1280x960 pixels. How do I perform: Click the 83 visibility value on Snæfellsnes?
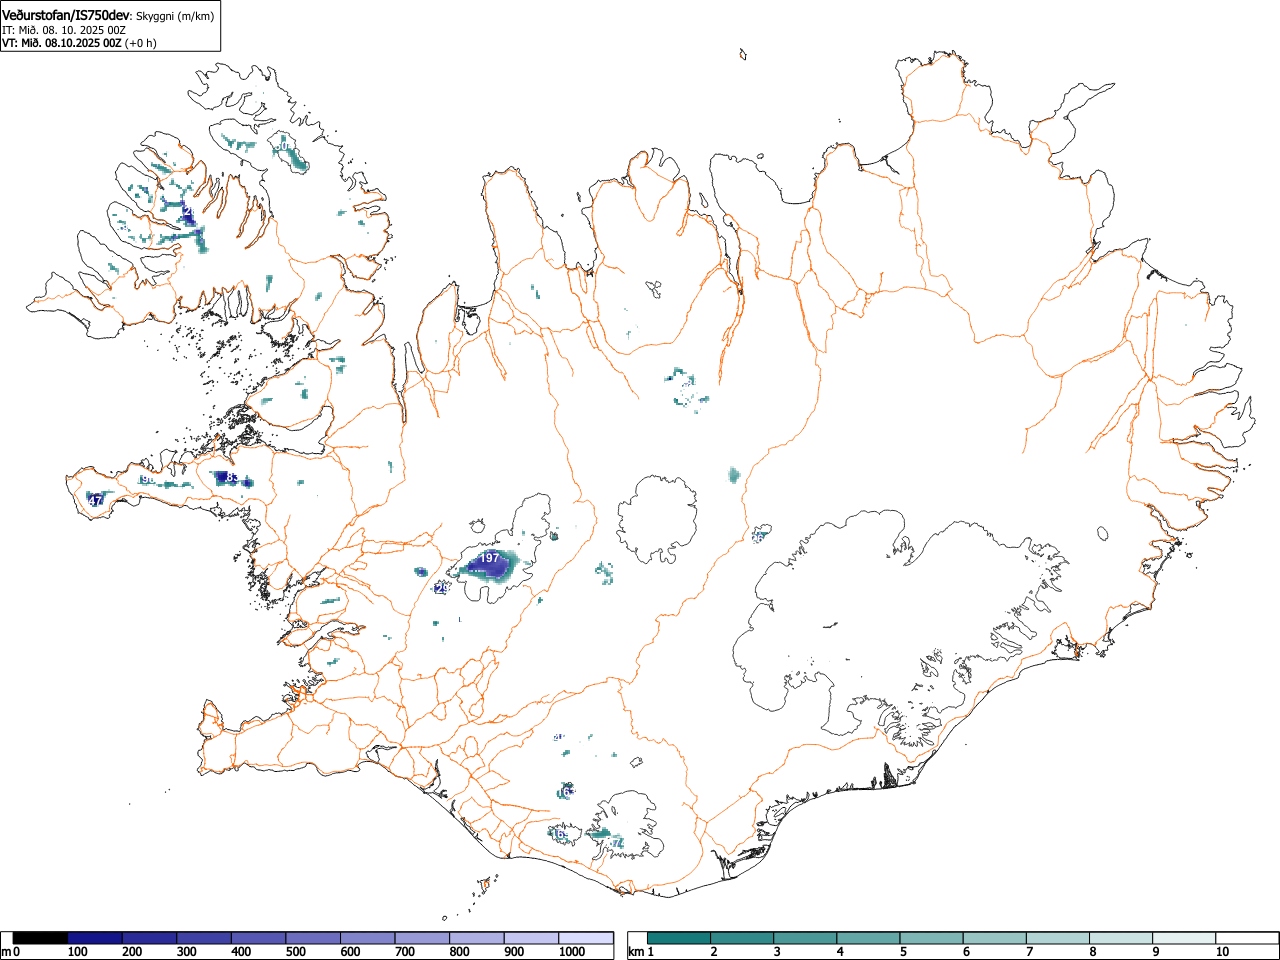click(x=230, y=478)
